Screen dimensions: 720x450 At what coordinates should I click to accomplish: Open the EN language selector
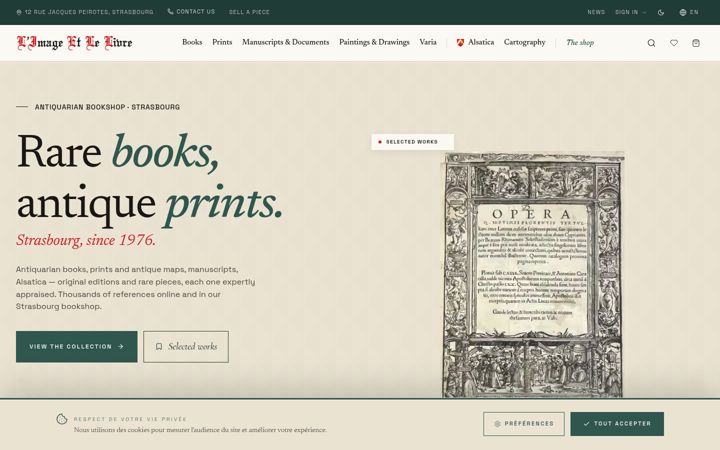(x=689, y=12)
